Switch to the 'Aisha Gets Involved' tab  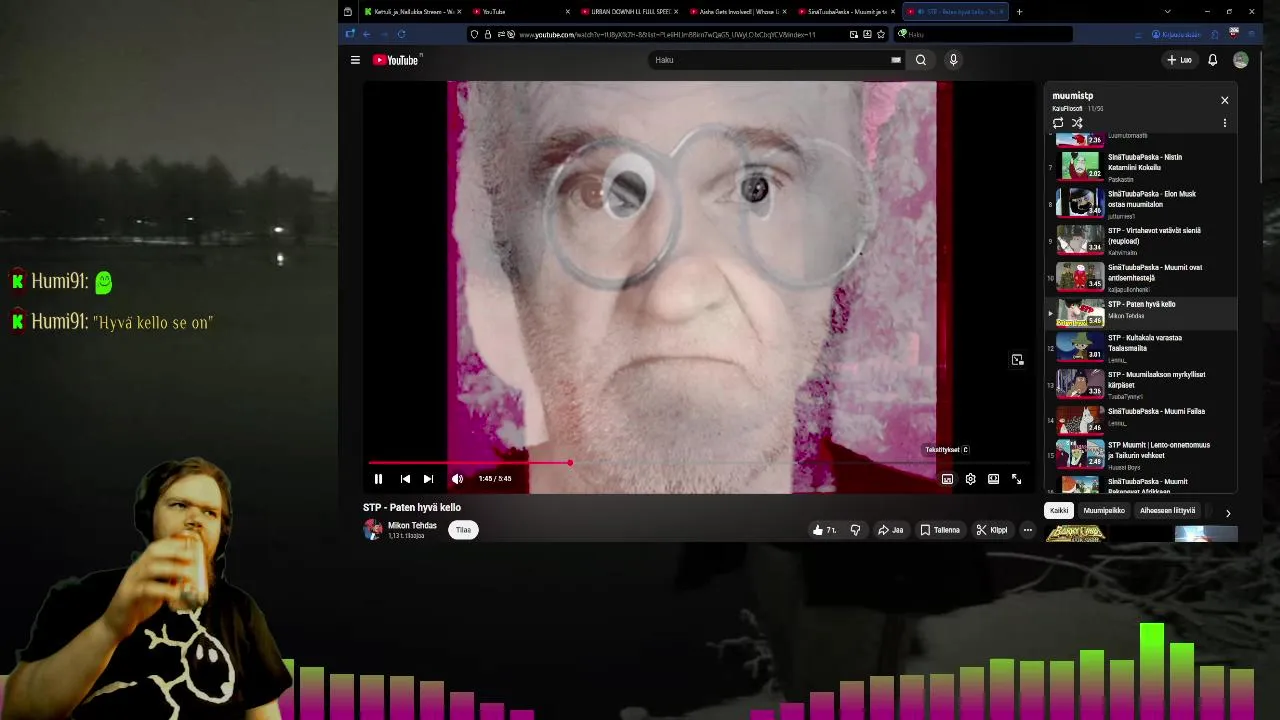738,12
